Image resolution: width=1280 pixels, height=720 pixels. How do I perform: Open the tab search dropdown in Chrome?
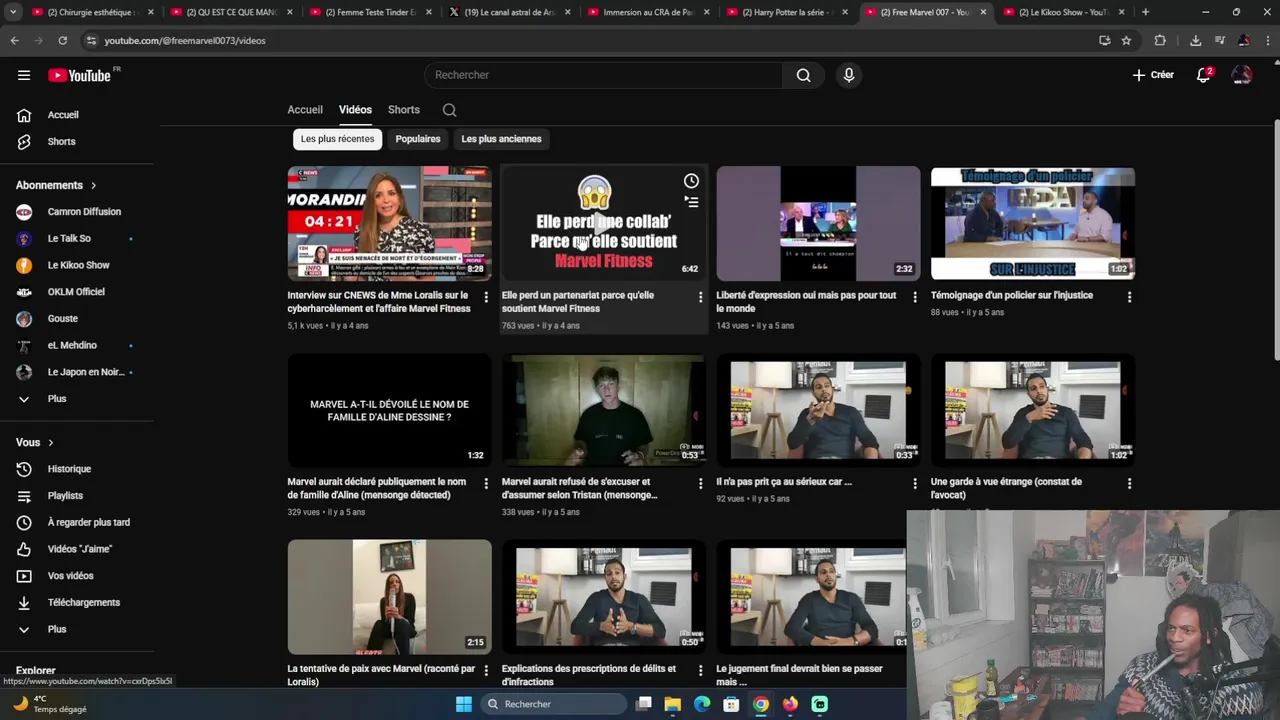[x=14, y=12]
